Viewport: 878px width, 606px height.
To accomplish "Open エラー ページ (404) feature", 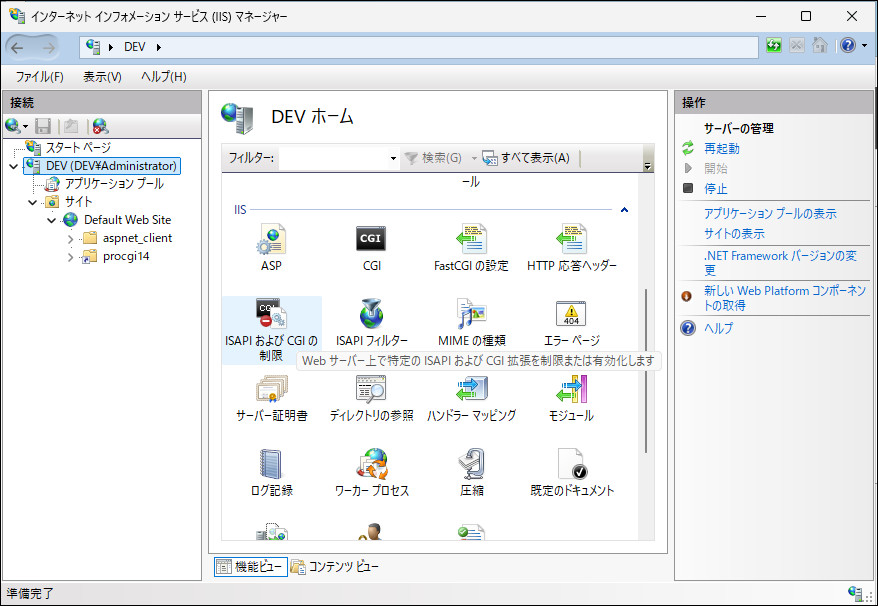I will tap(571, 322).
